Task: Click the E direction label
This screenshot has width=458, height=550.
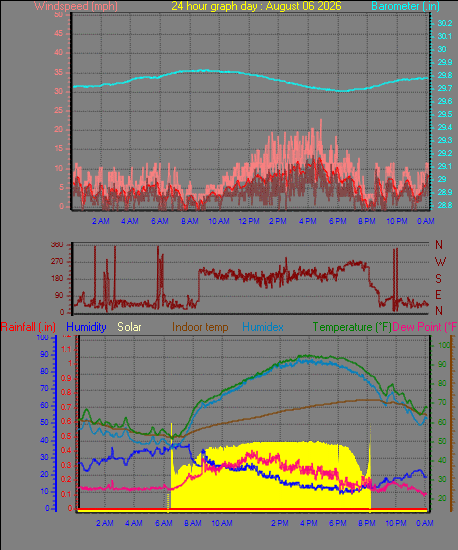Action: pyautogui.click(x=438, y=295)
